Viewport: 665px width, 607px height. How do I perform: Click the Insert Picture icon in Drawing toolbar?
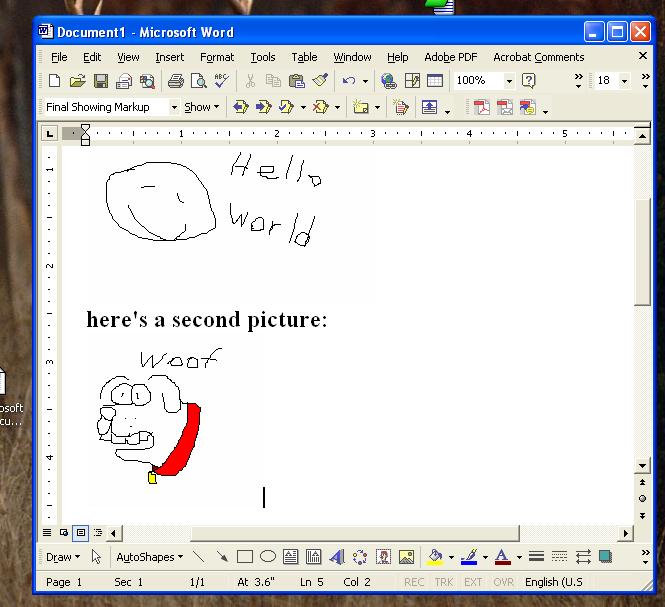(406, 557)
